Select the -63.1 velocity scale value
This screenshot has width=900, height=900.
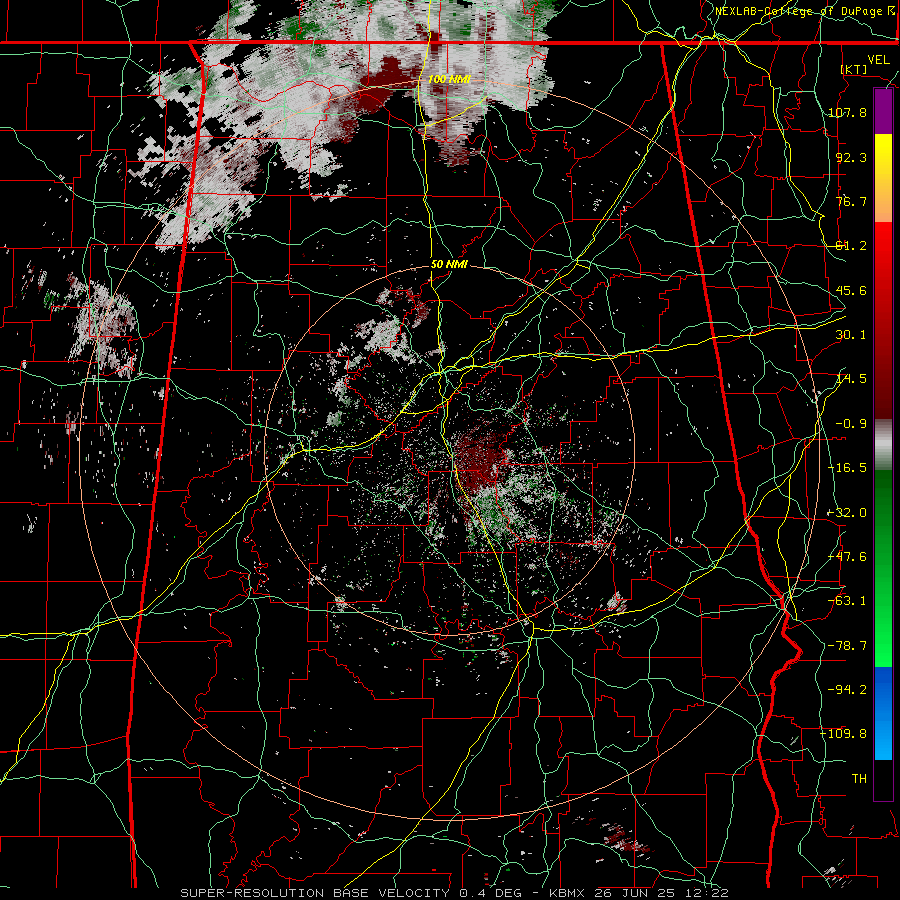pyautogui.click(x=847, y=601)
